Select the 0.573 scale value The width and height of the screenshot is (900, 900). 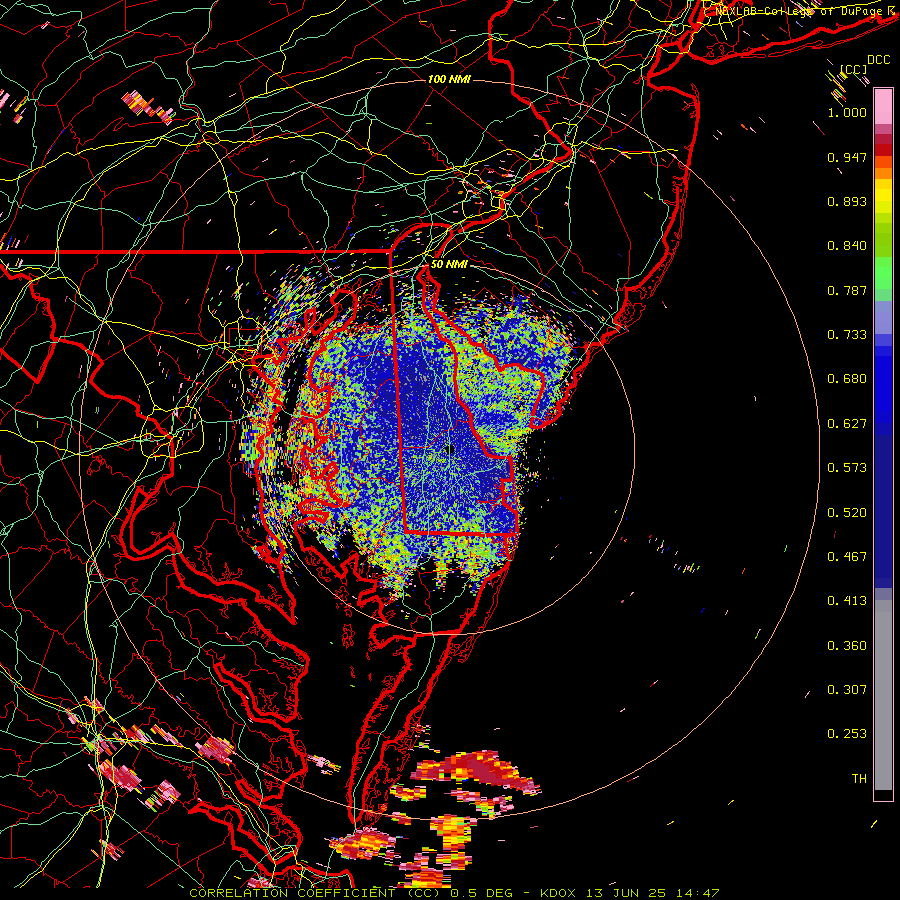[x=847, y=468]
